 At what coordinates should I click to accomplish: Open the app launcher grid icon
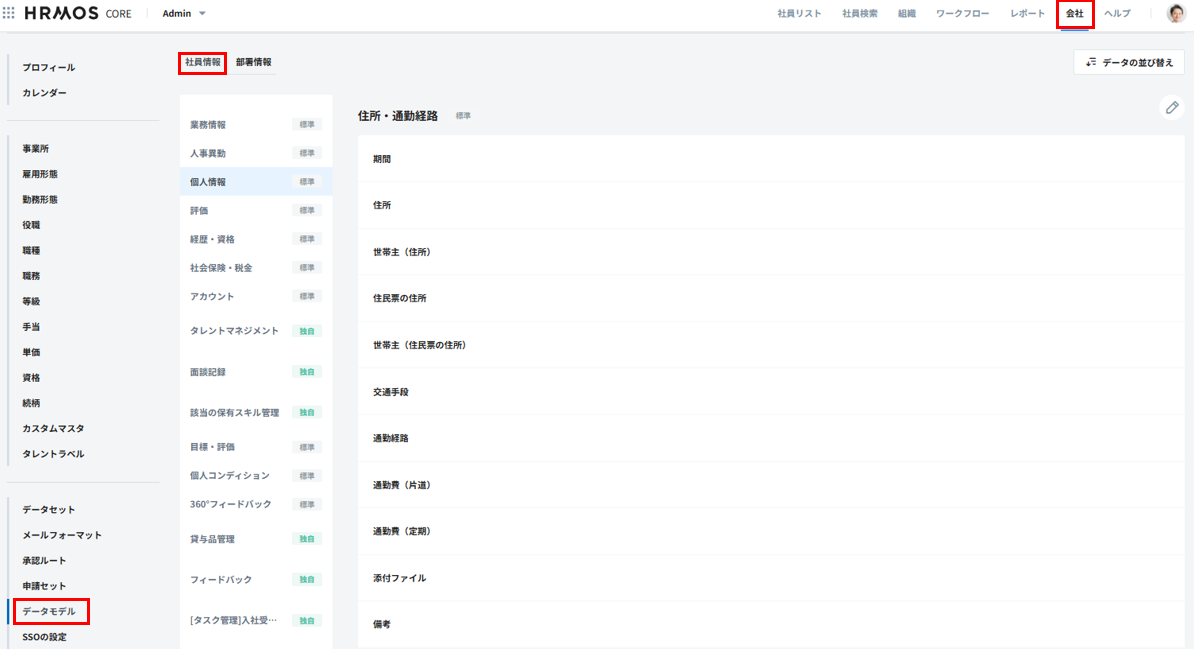click(9, 14)
